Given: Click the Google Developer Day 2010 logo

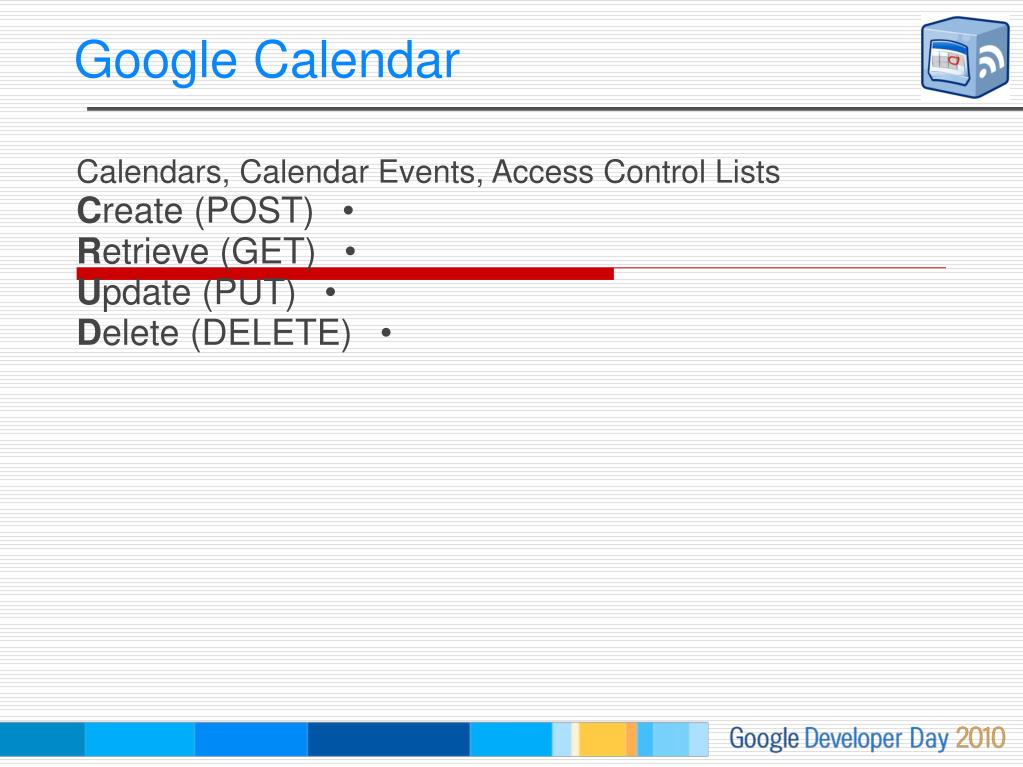Looking at the screenshot, I should (x=867, y=738).
